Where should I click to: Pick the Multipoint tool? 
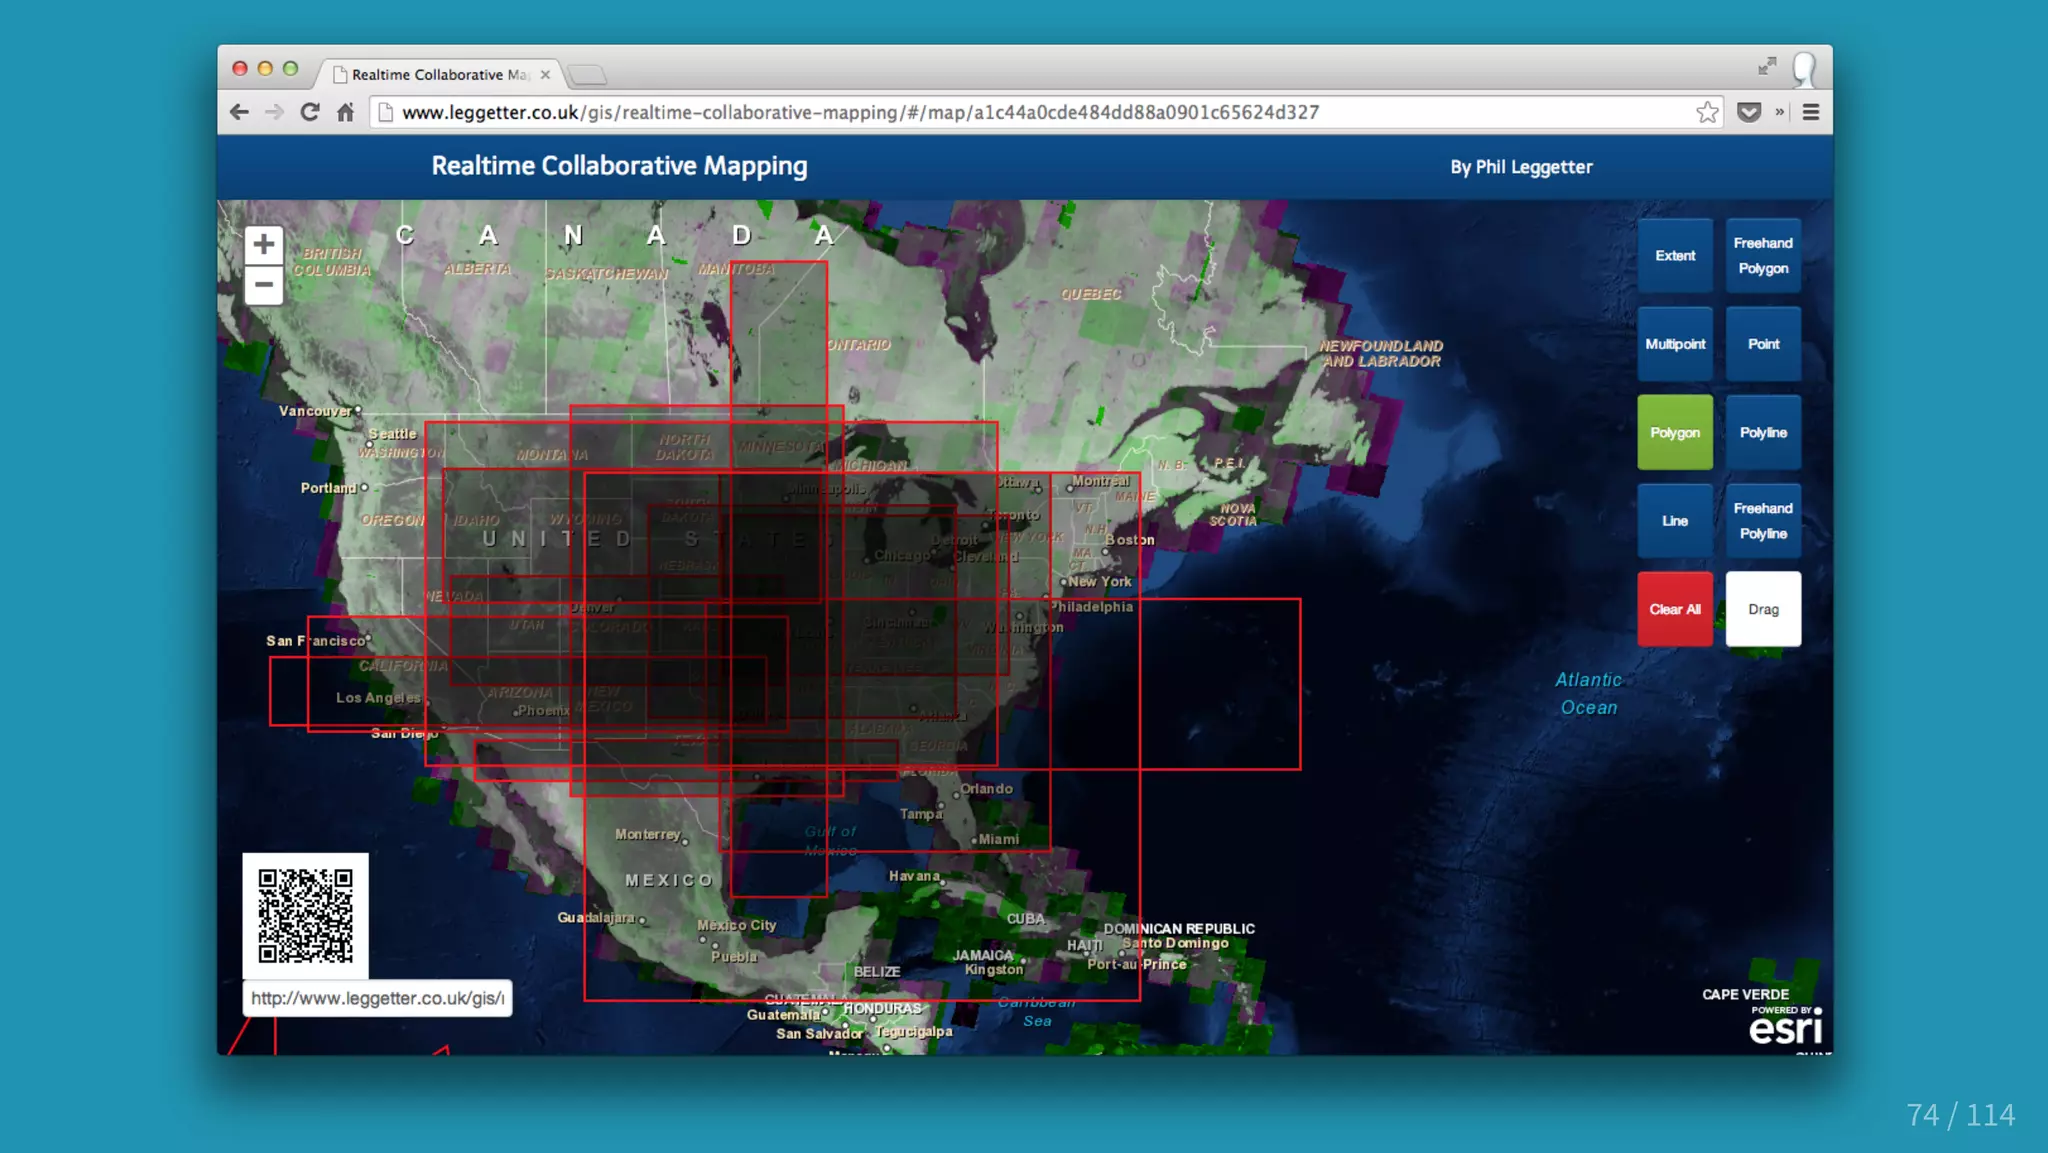(1674, 344)
